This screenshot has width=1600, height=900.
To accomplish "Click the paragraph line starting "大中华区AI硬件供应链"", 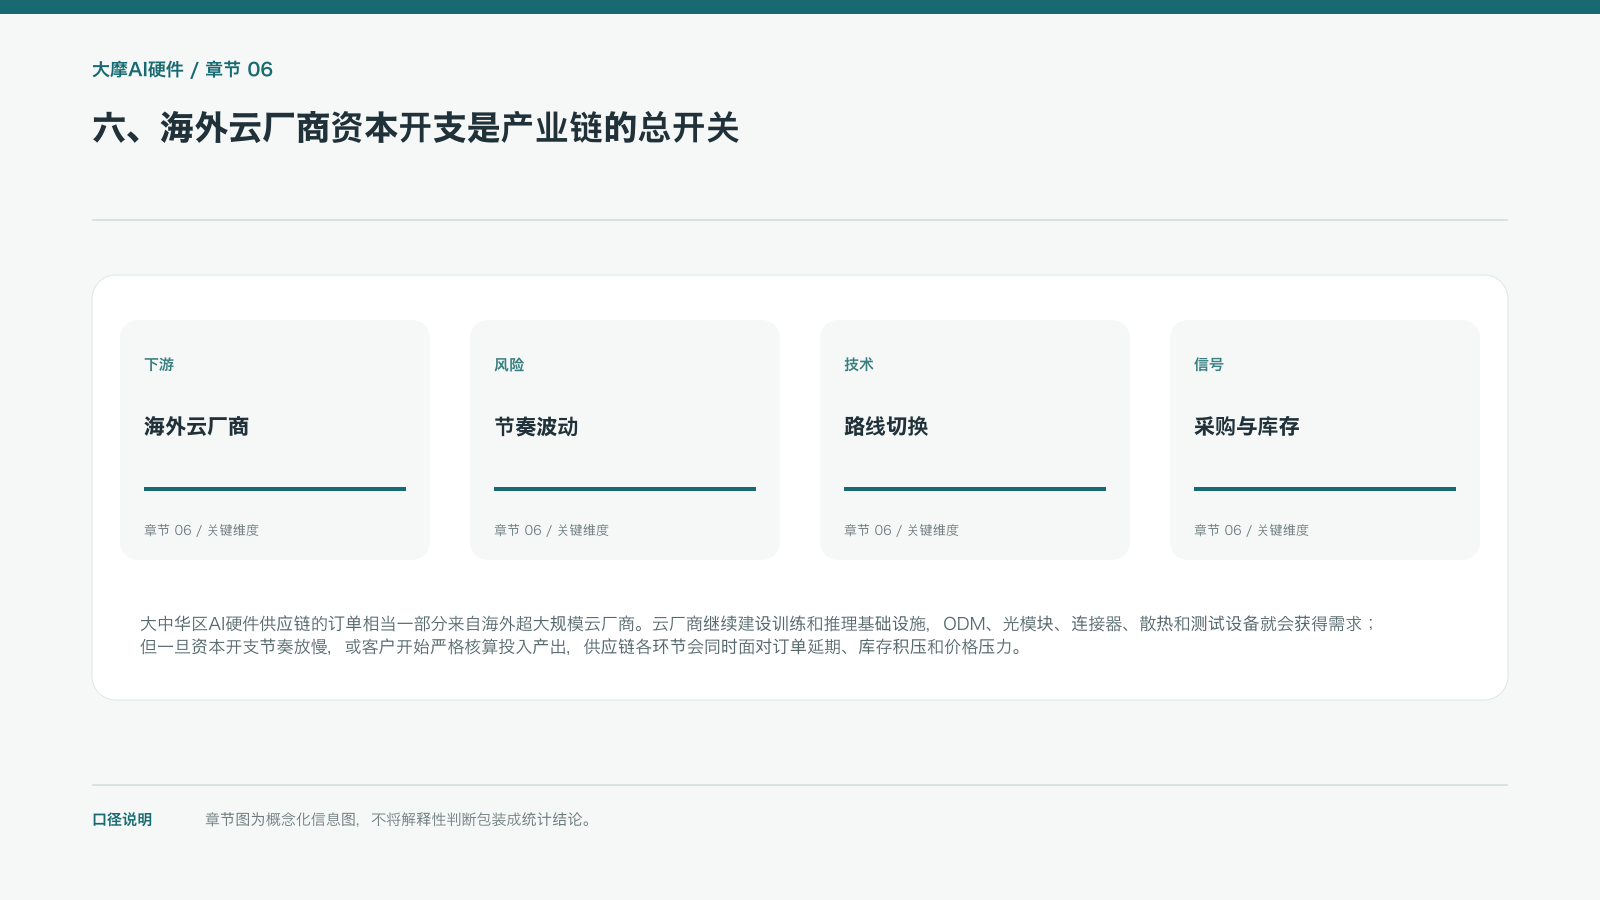I will tap(758, 624).
